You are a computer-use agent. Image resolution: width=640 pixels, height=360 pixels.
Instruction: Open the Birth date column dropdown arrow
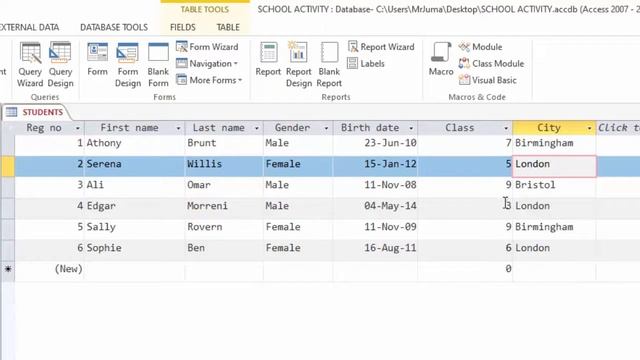pyautogui.click(x=411, y=128)
